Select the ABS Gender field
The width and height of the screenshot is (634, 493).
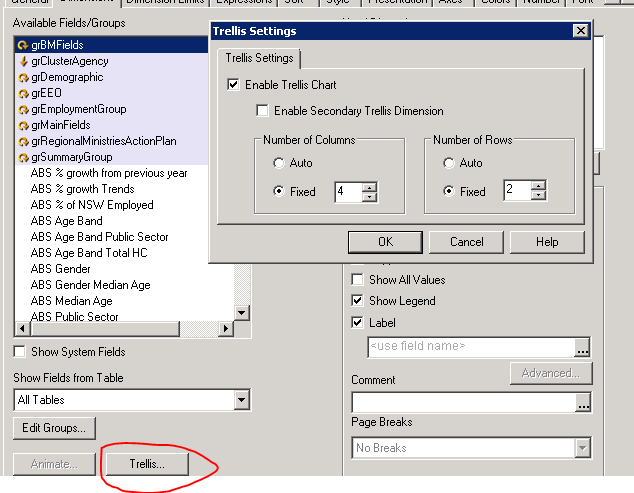[x=125, y=269]
